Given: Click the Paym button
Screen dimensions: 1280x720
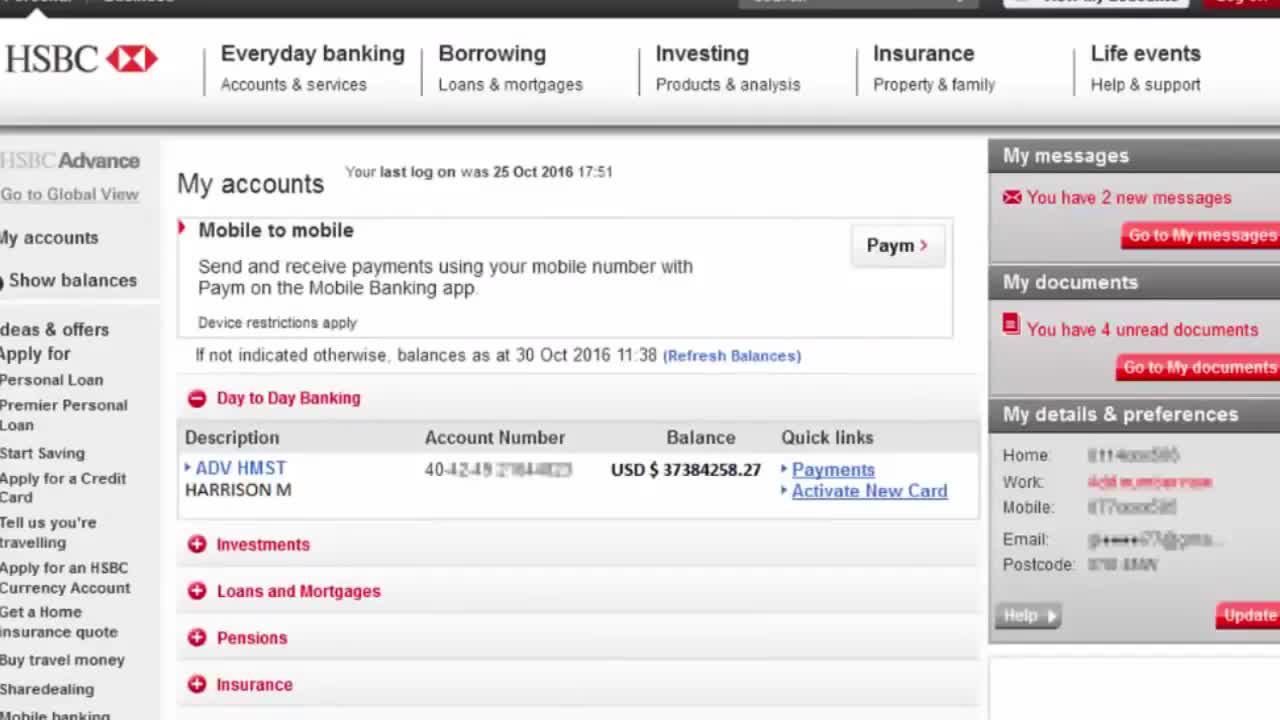Looking at the screenshot, I should pos(896,246).
